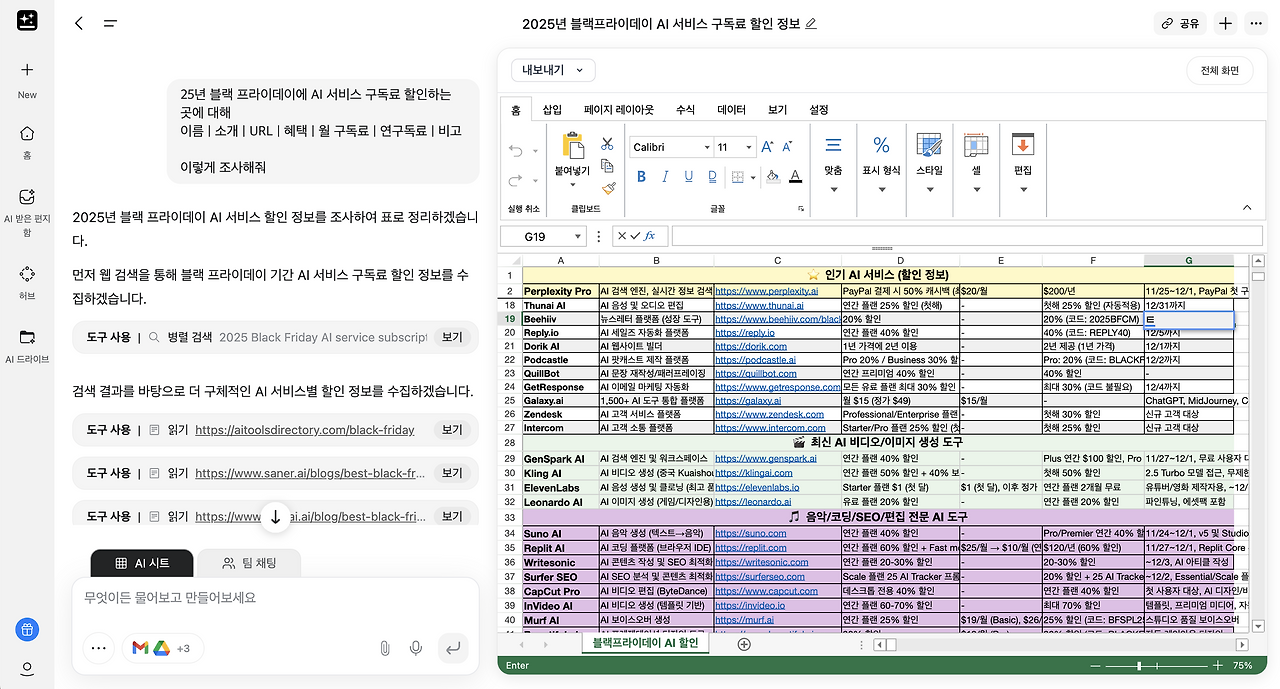Click 보기 on the 병렬 검색 row
The height and width of the screenshot is (689, 1280).
pyautogui.click(x=452, y=338)
